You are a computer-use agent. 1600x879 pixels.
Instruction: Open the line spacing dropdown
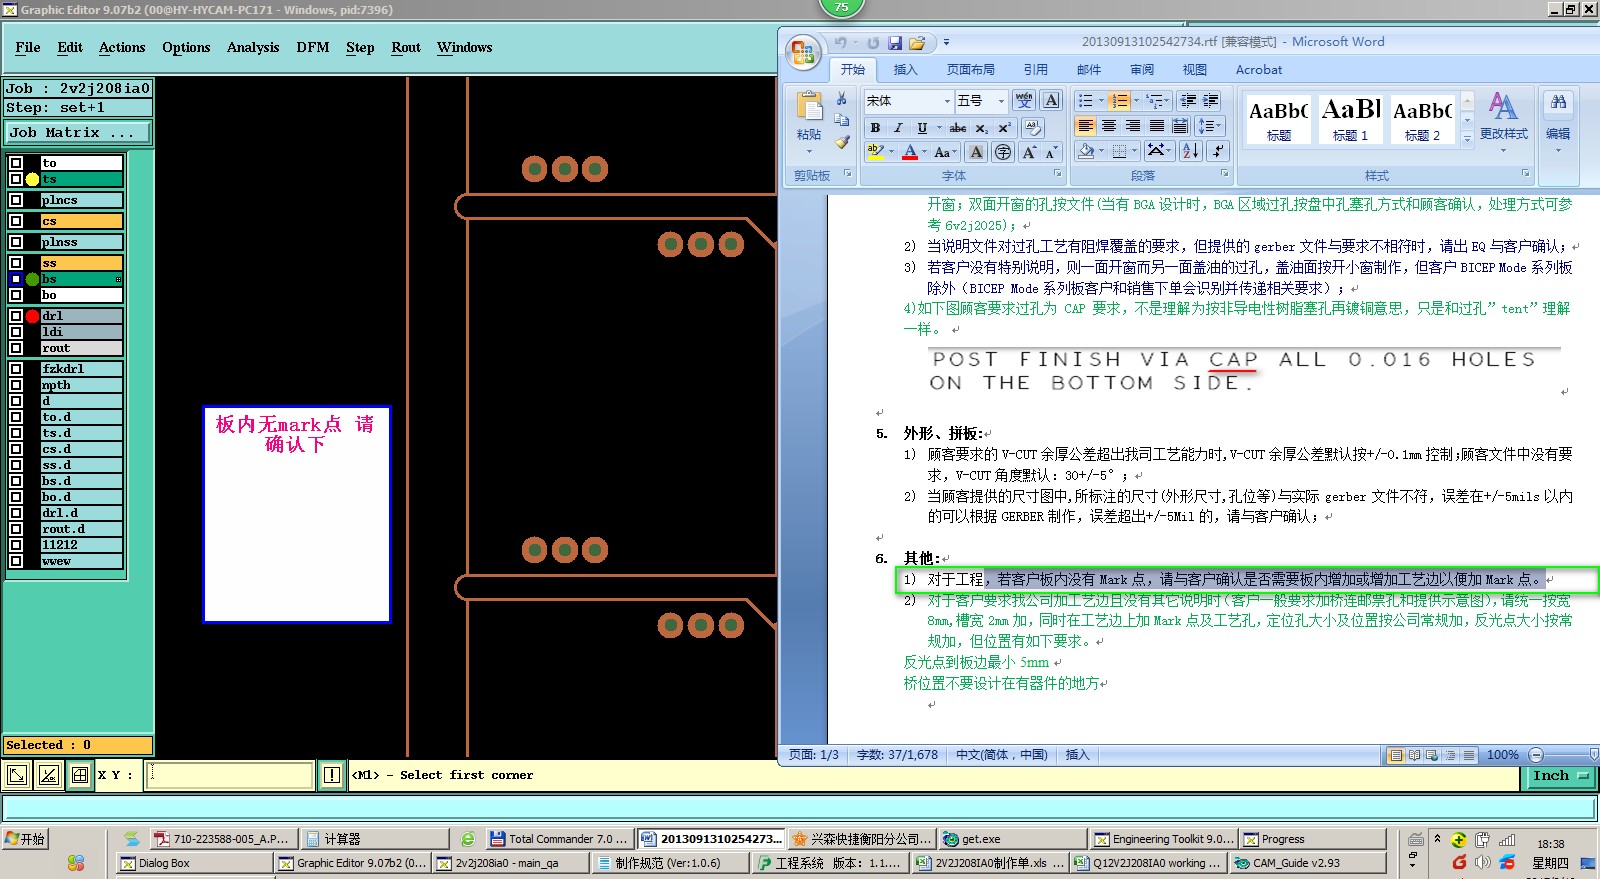(x=1210, y=126)
